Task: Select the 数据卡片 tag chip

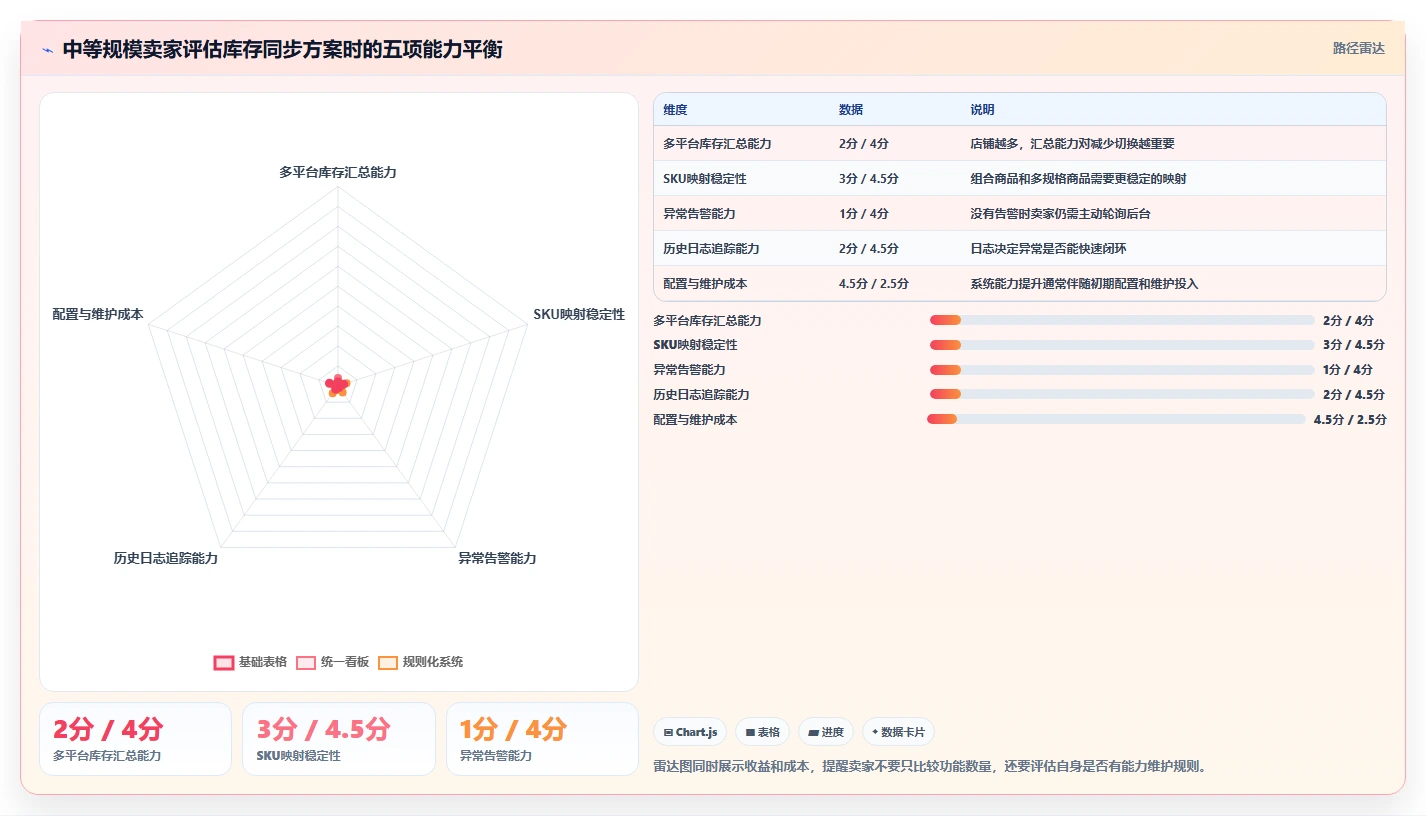Action: click(898, 732)
